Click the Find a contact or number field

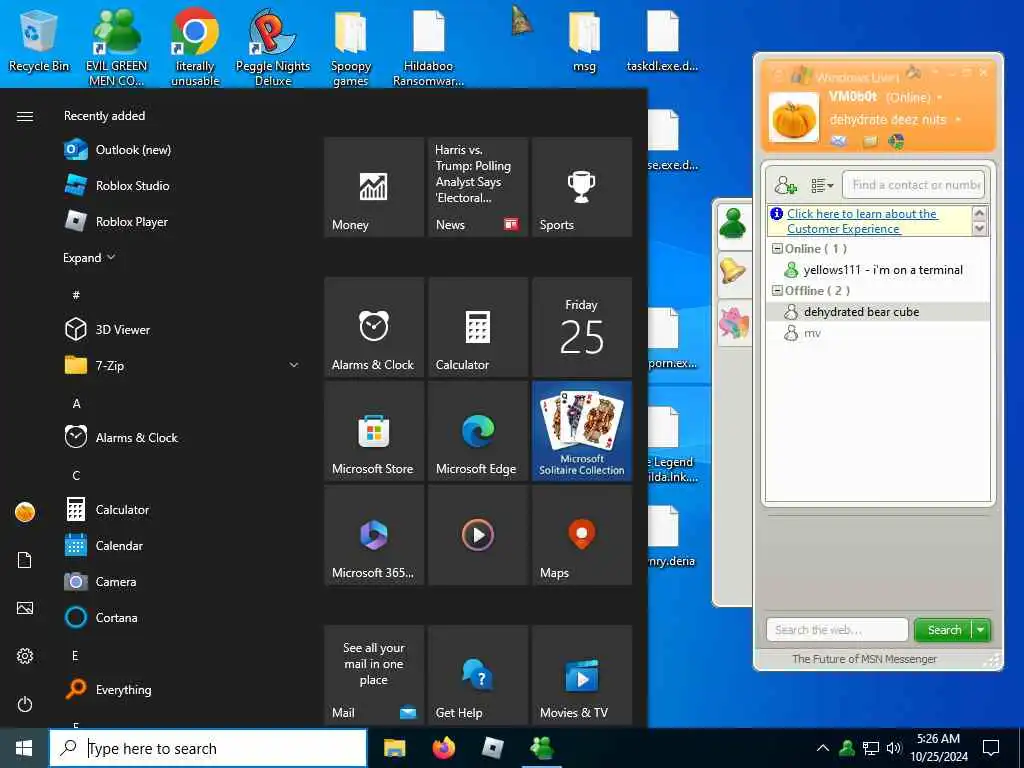(913, 185)
